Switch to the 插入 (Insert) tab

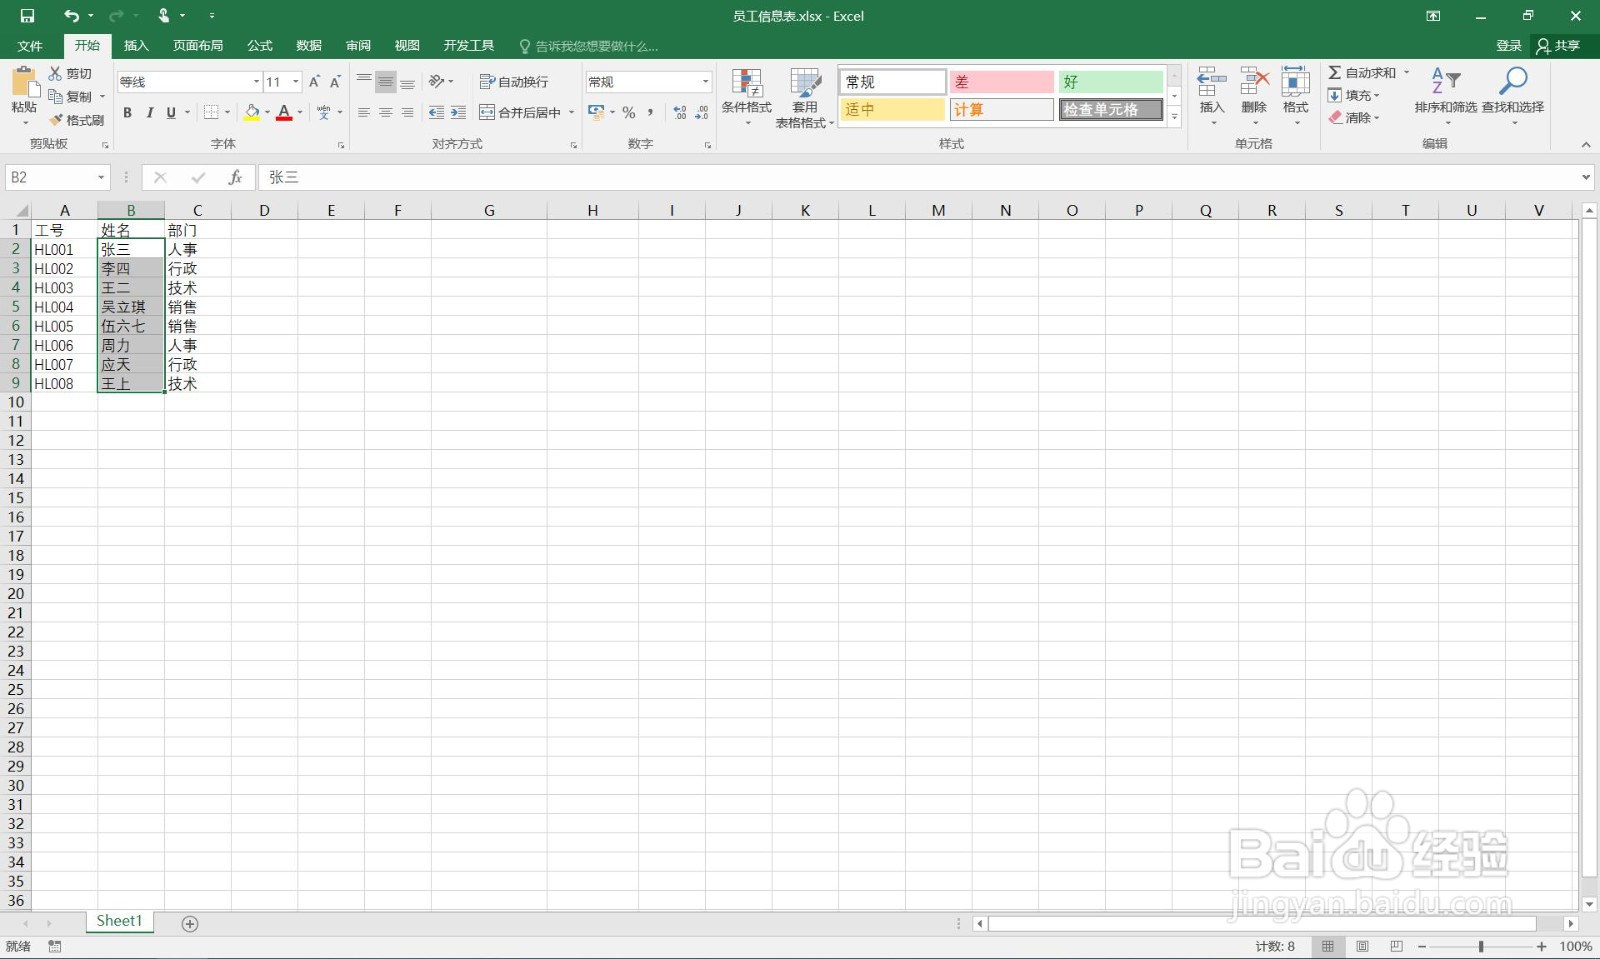(x=136, y=46)
